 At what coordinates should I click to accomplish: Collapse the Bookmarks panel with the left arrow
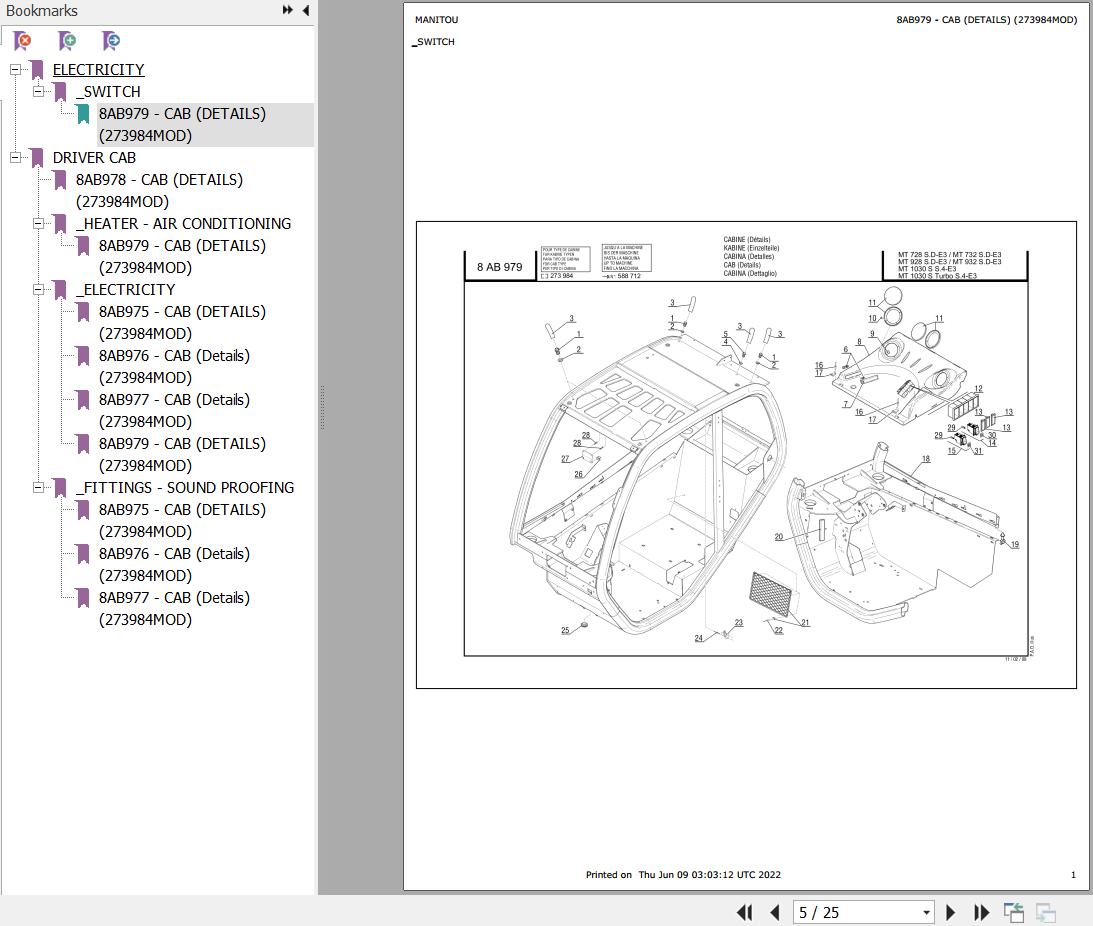tap(306, 10)
